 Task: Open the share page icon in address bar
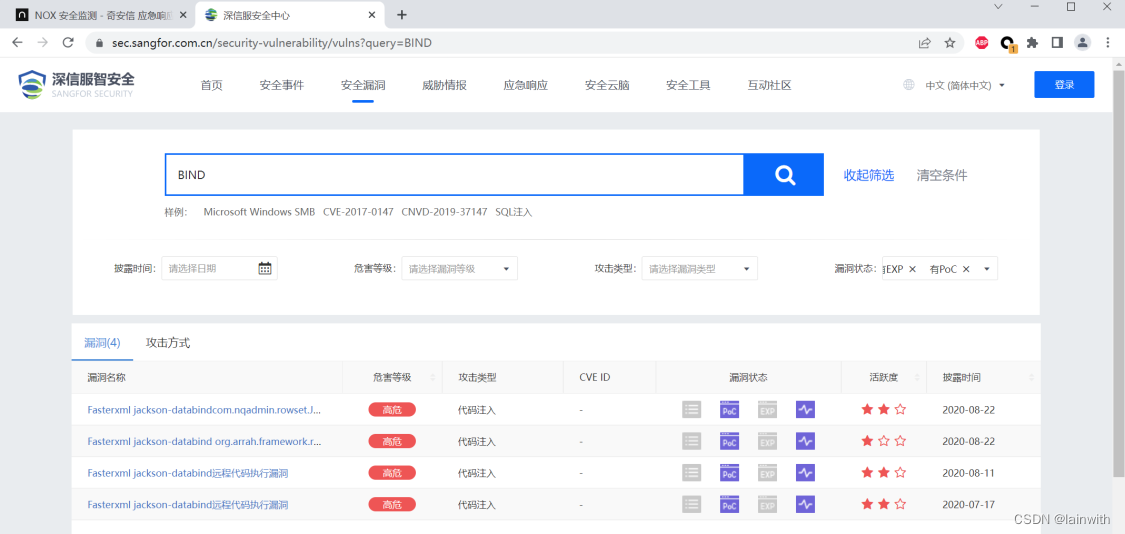(x=925, y=43)
